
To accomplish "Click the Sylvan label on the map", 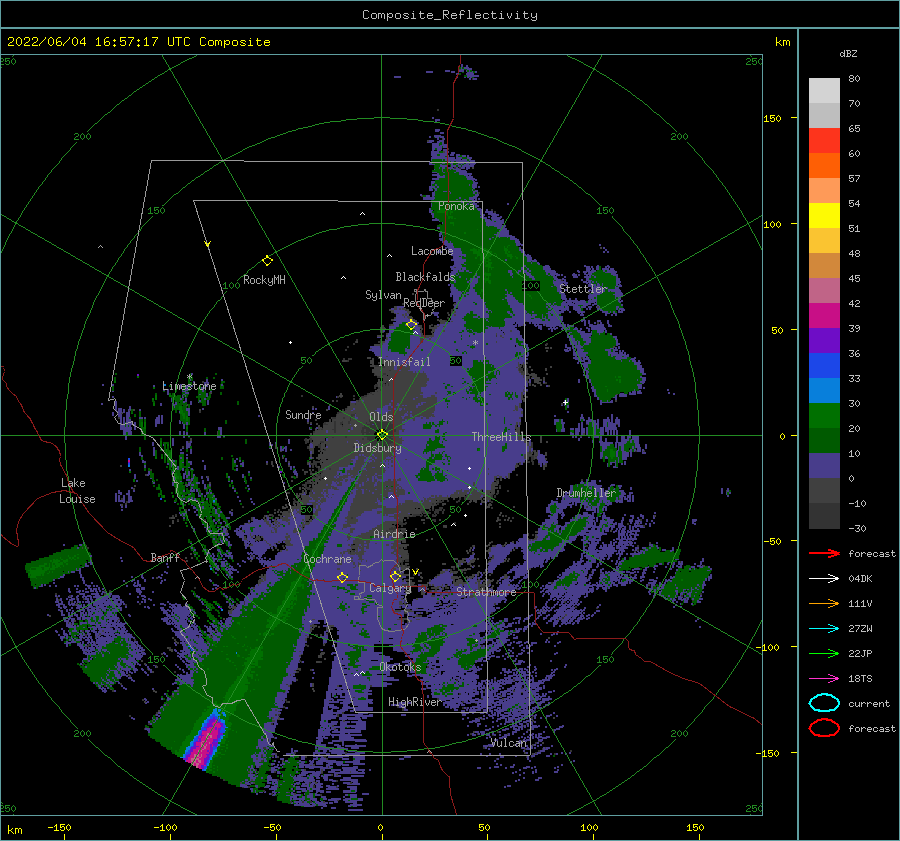I will click(x=383, y=296).
